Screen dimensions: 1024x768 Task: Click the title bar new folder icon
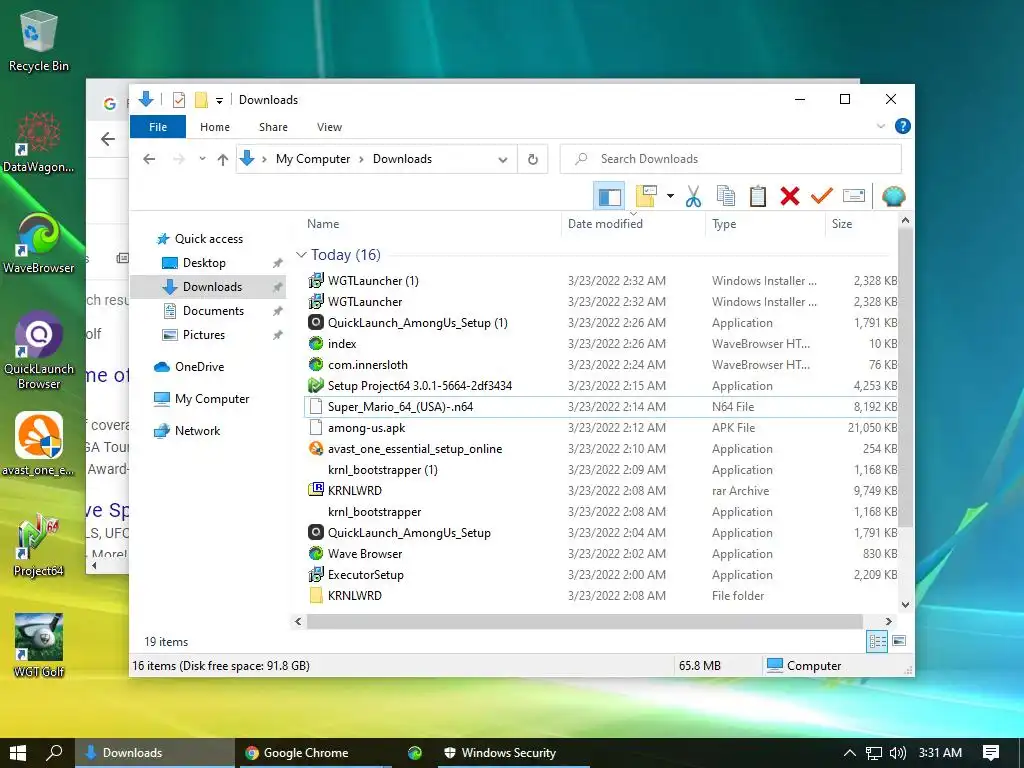click(x=201, y=100)
